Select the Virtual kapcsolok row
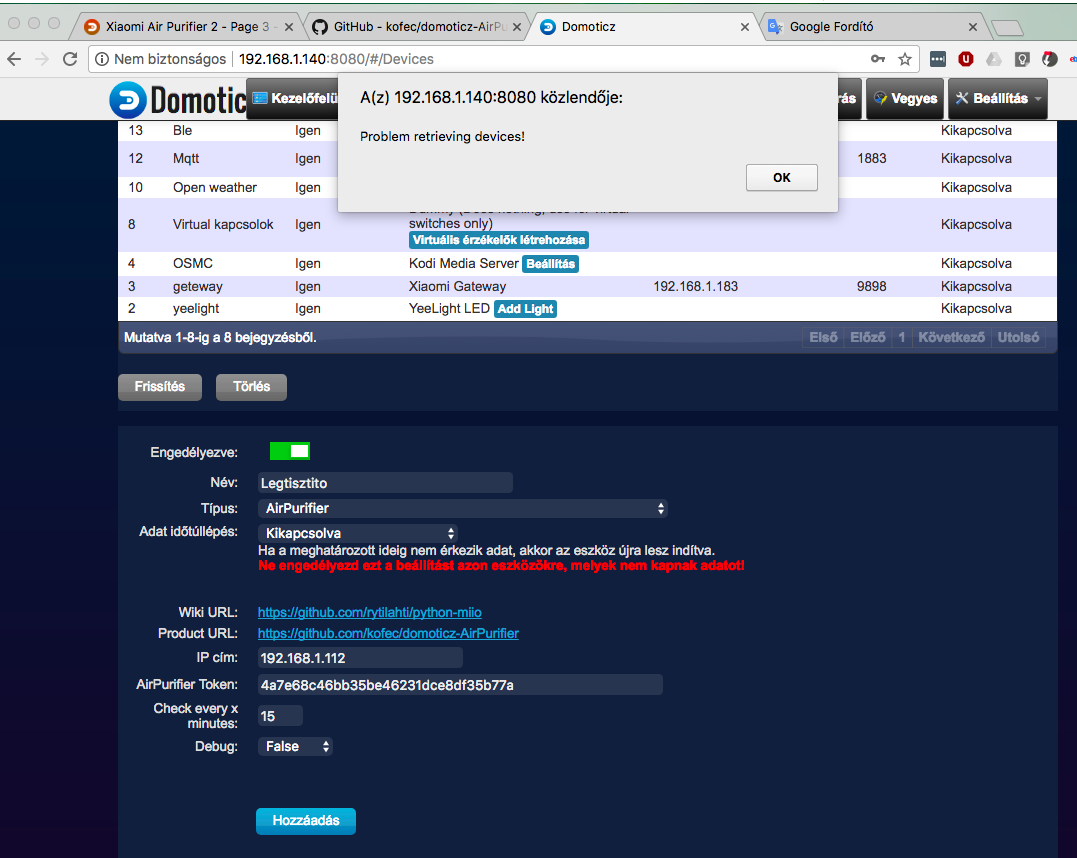Viewport: 1077px width, 858px height. (x=587, y=225)
